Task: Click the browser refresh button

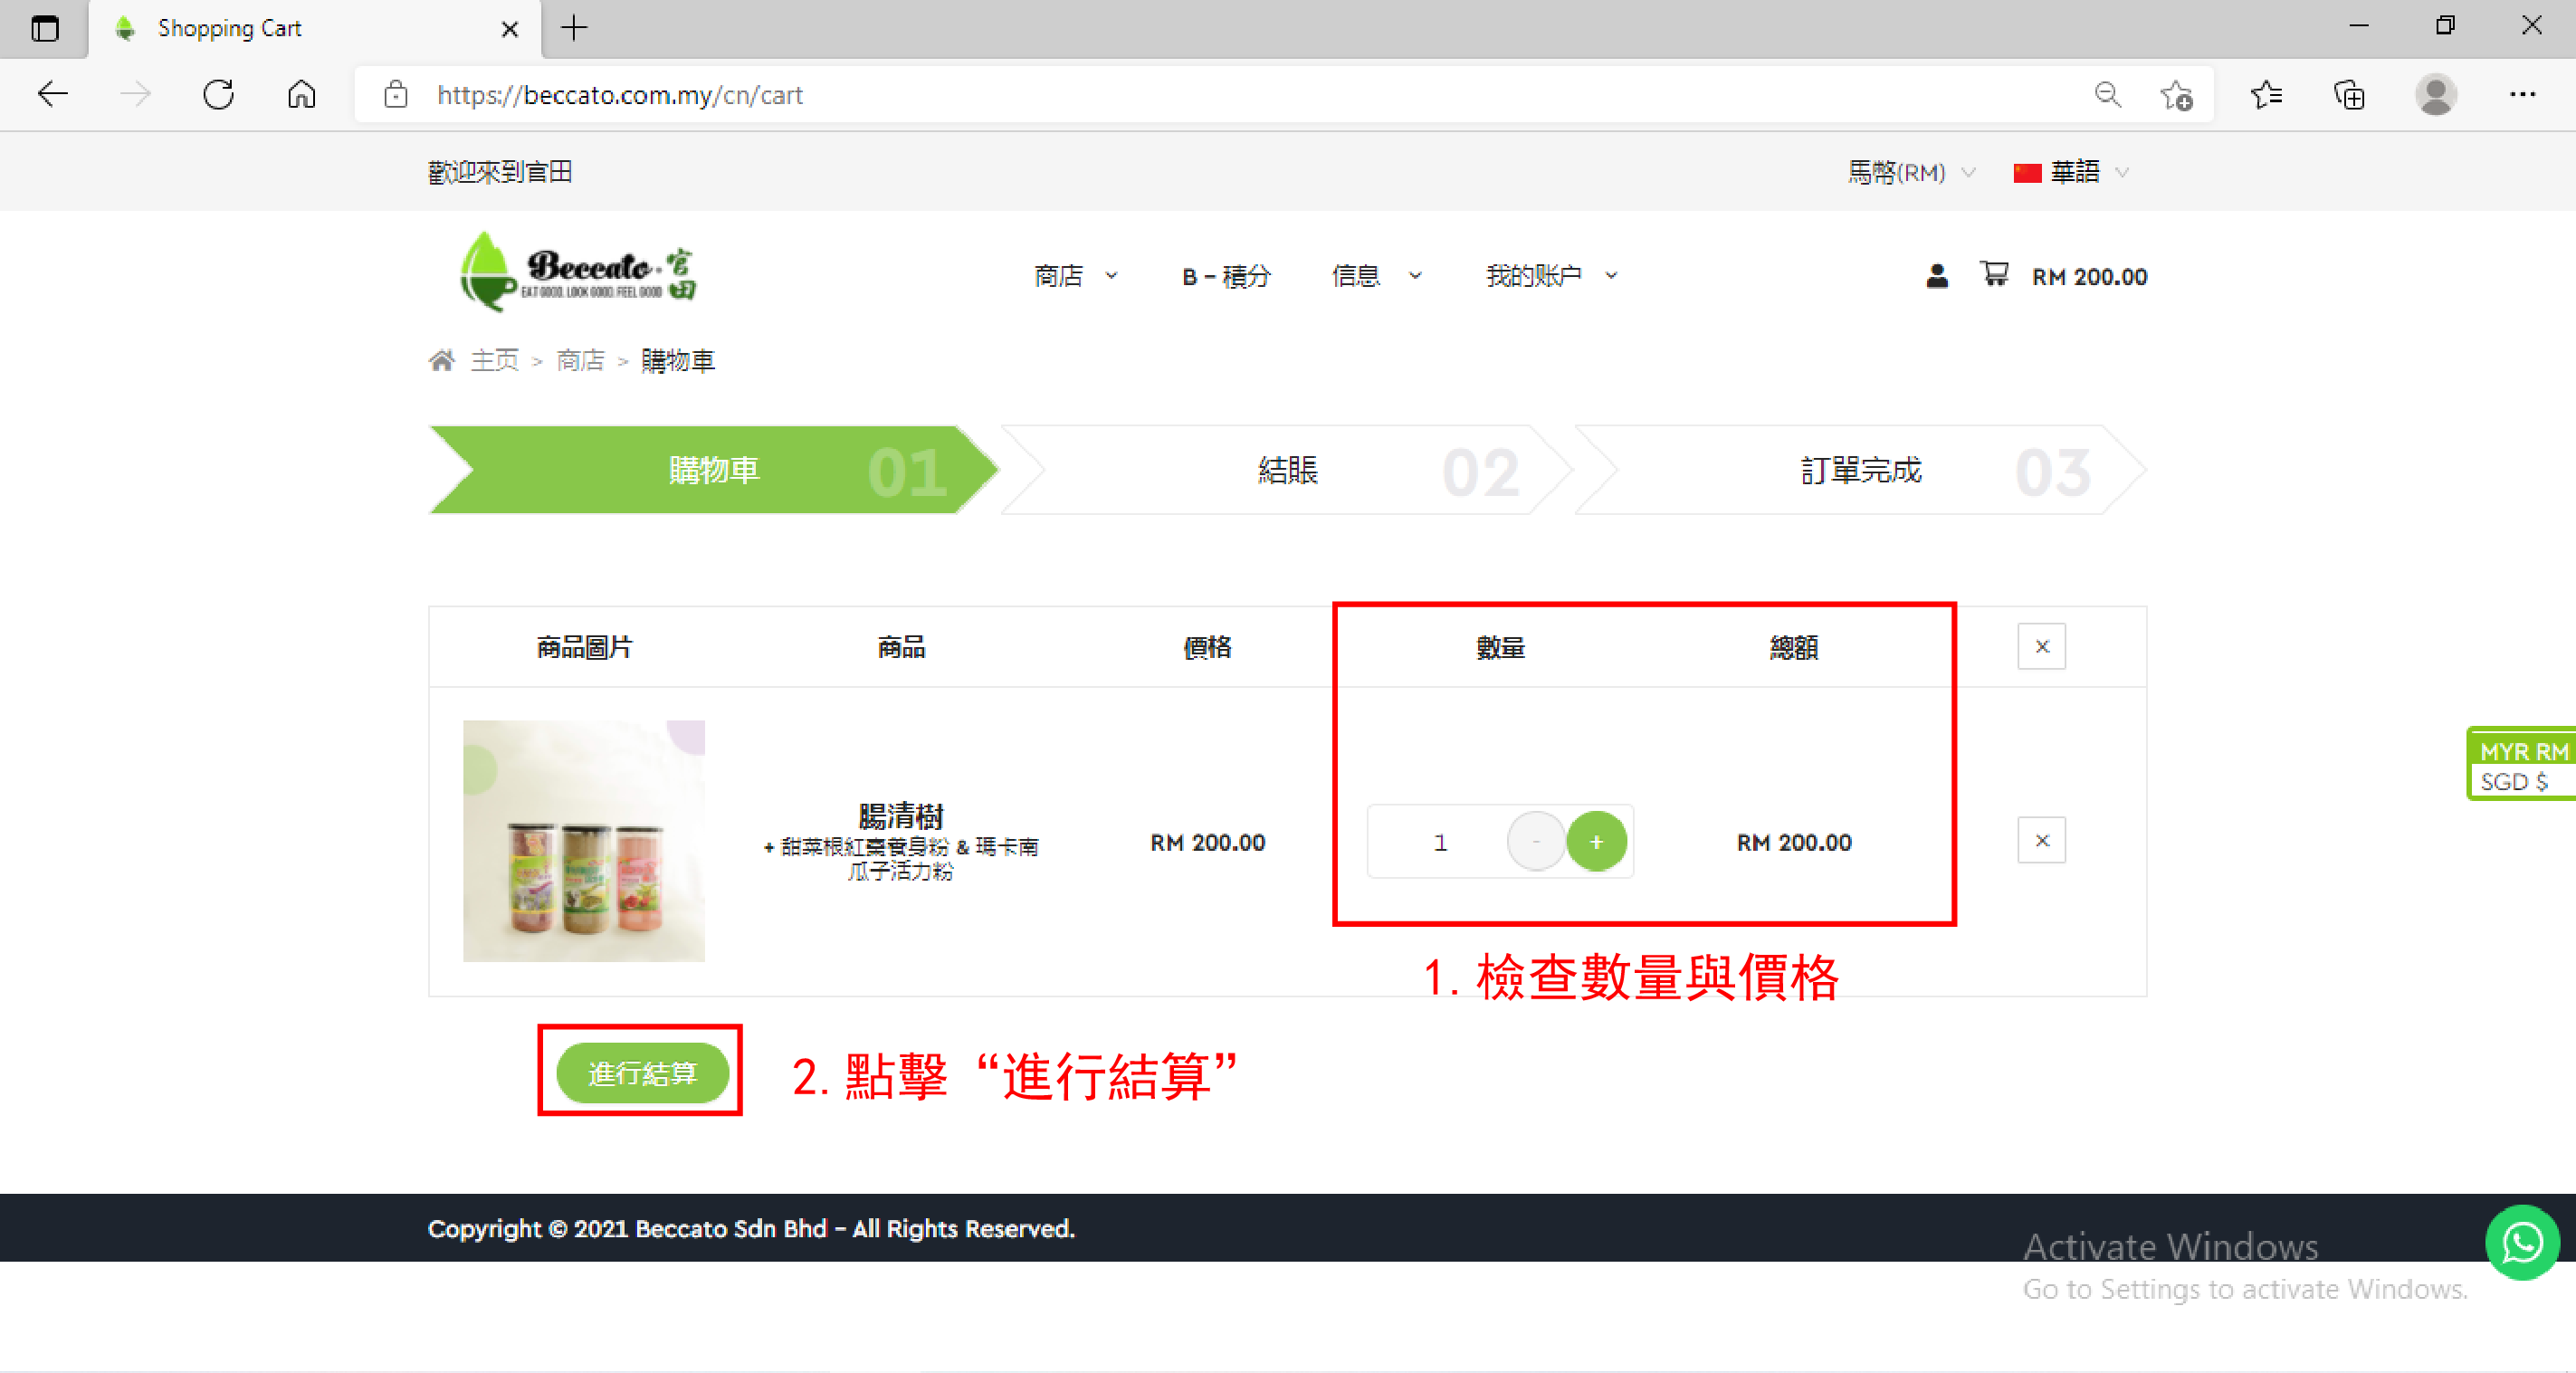Action: [x=218, y=95]
